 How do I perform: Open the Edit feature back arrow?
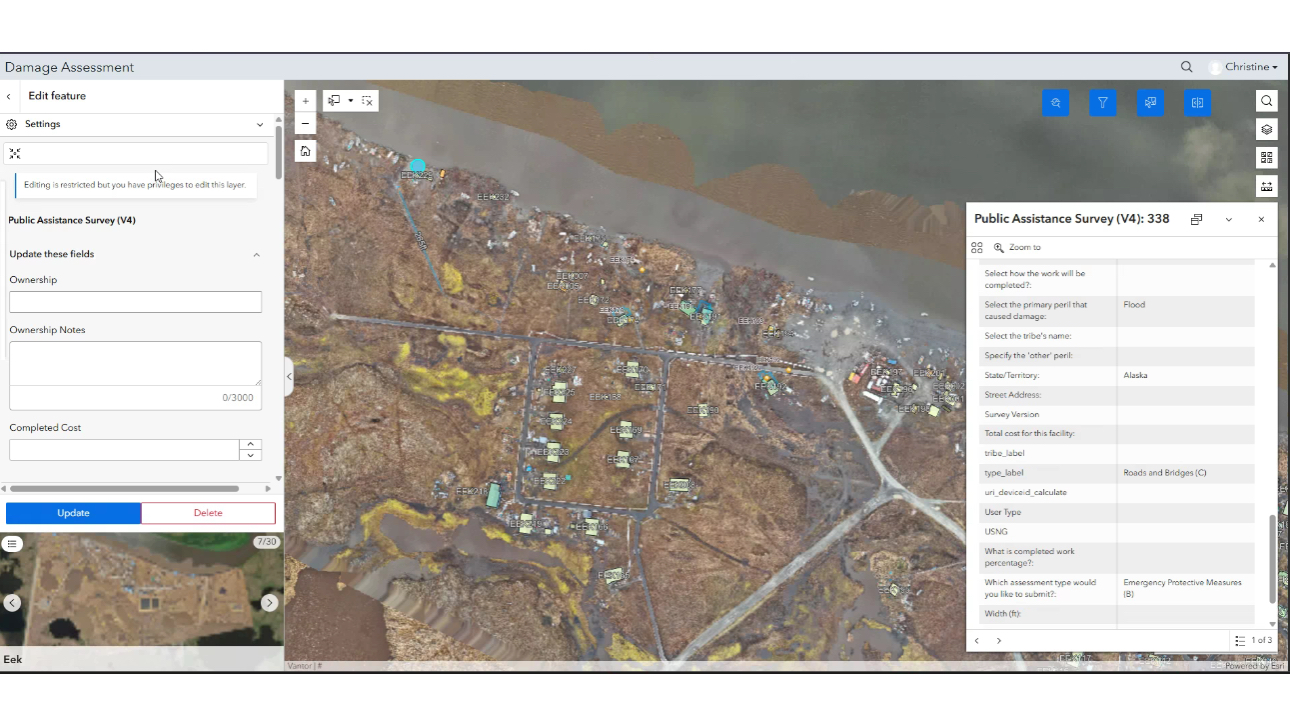tap(9, 95)
